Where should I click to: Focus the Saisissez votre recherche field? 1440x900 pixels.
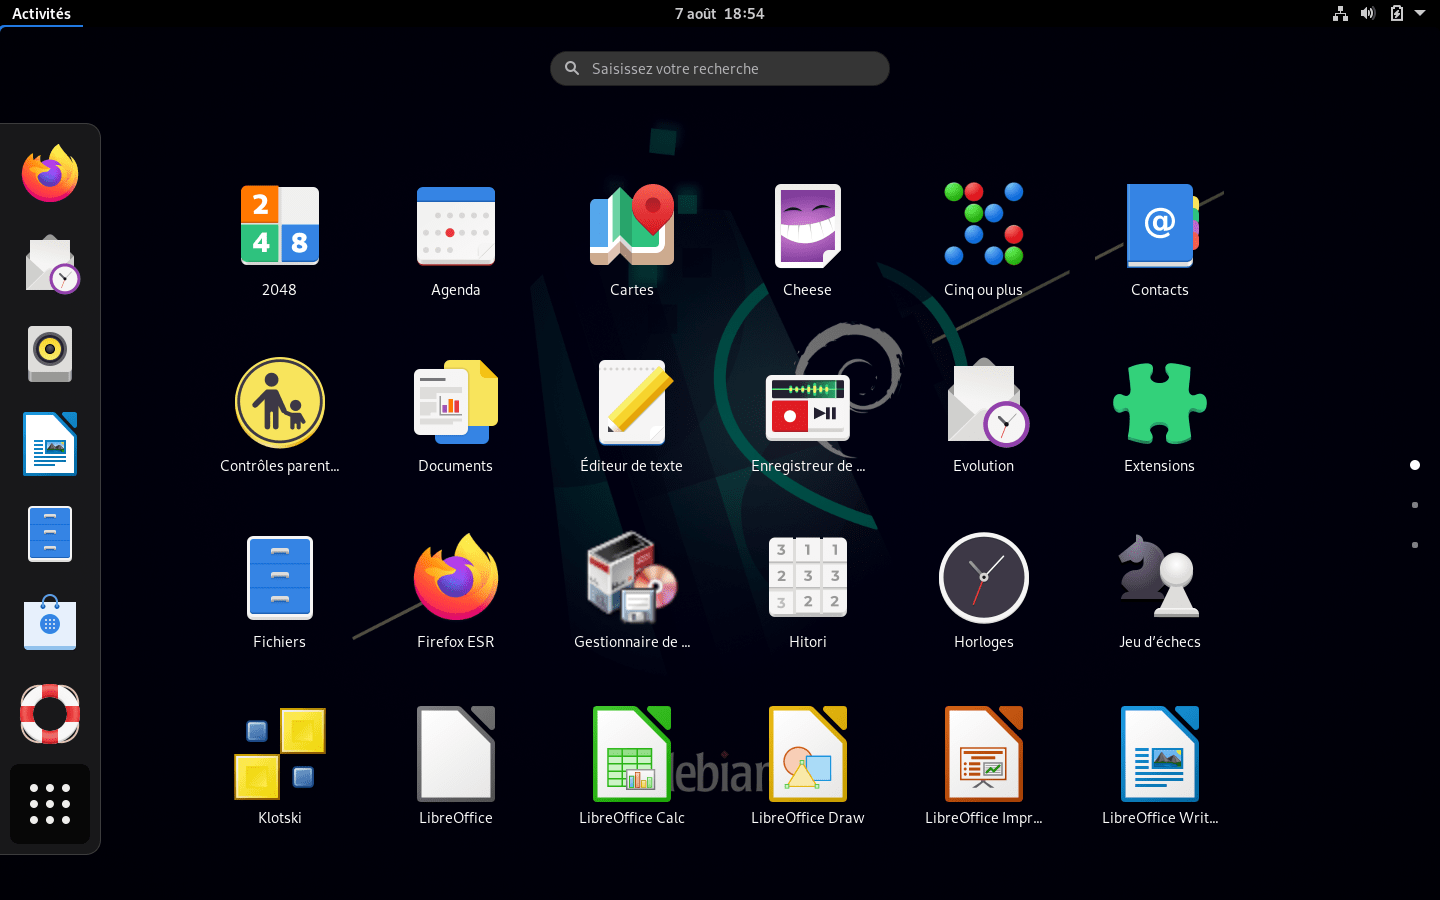click(x=720, y=68)
